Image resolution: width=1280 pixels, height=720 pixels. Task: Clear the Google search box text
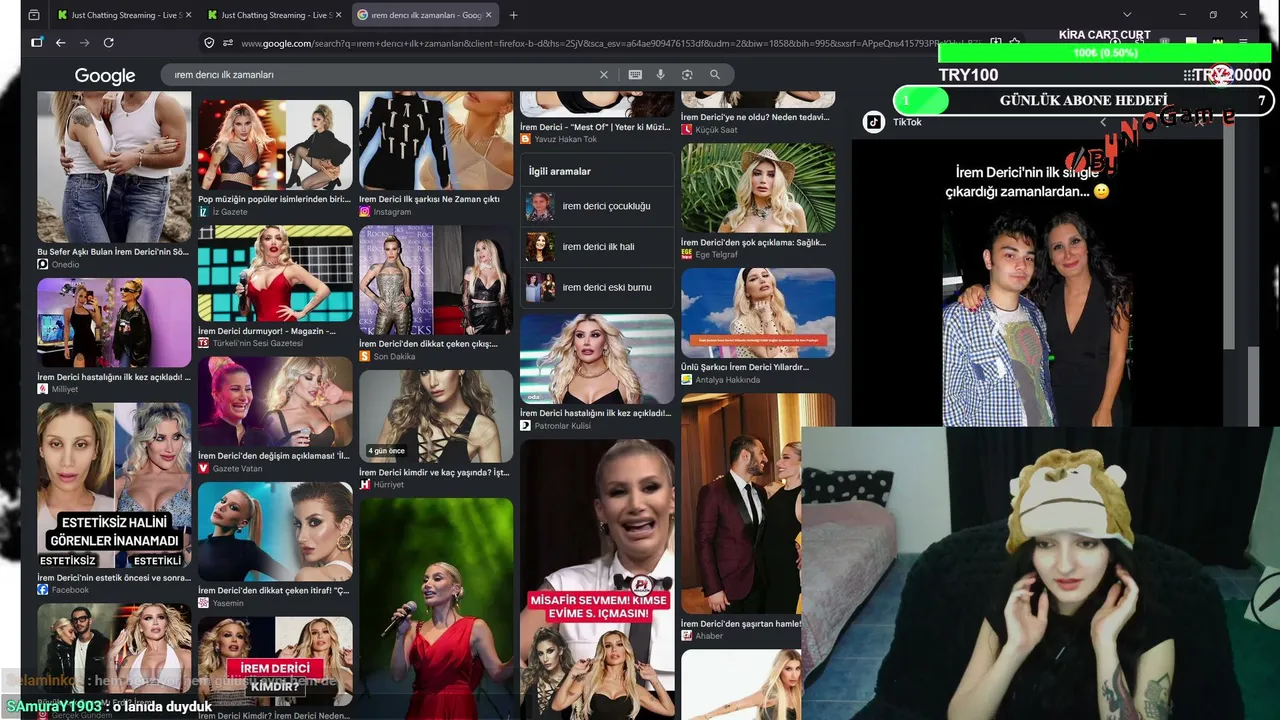[x=603, y=75]
